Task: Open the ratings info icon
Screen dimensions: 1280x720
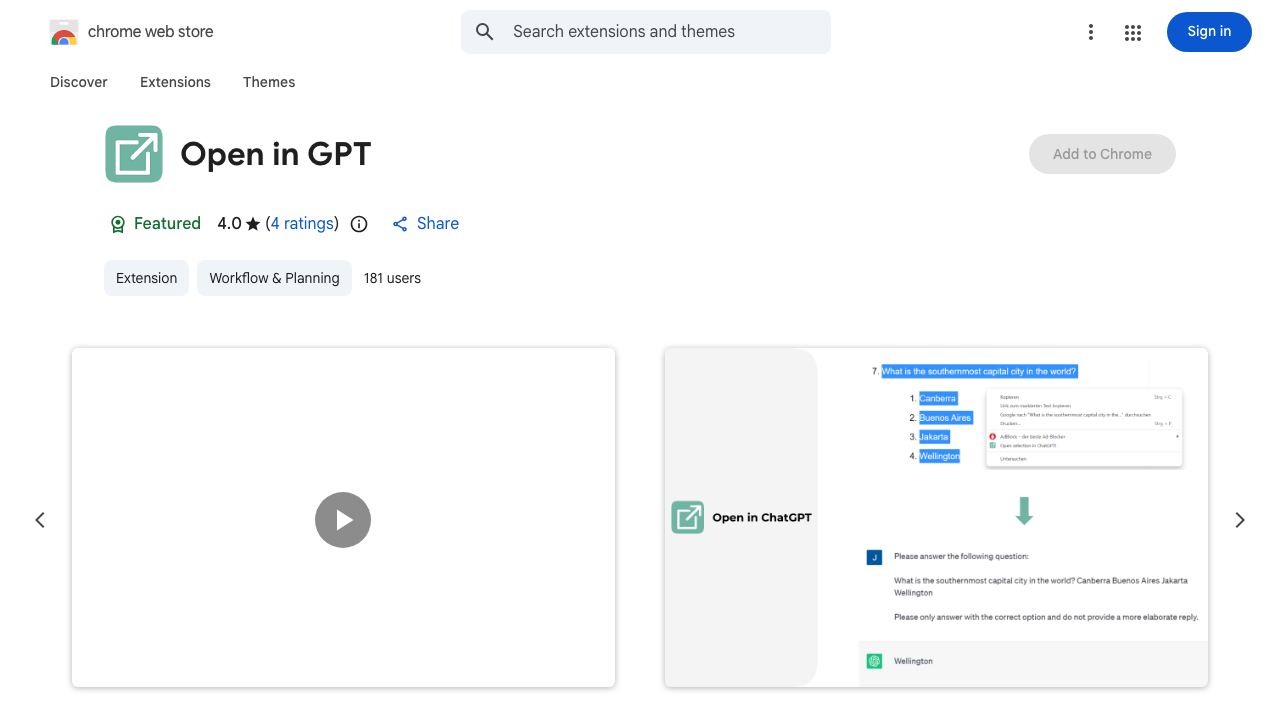Action: click(359, 224)
